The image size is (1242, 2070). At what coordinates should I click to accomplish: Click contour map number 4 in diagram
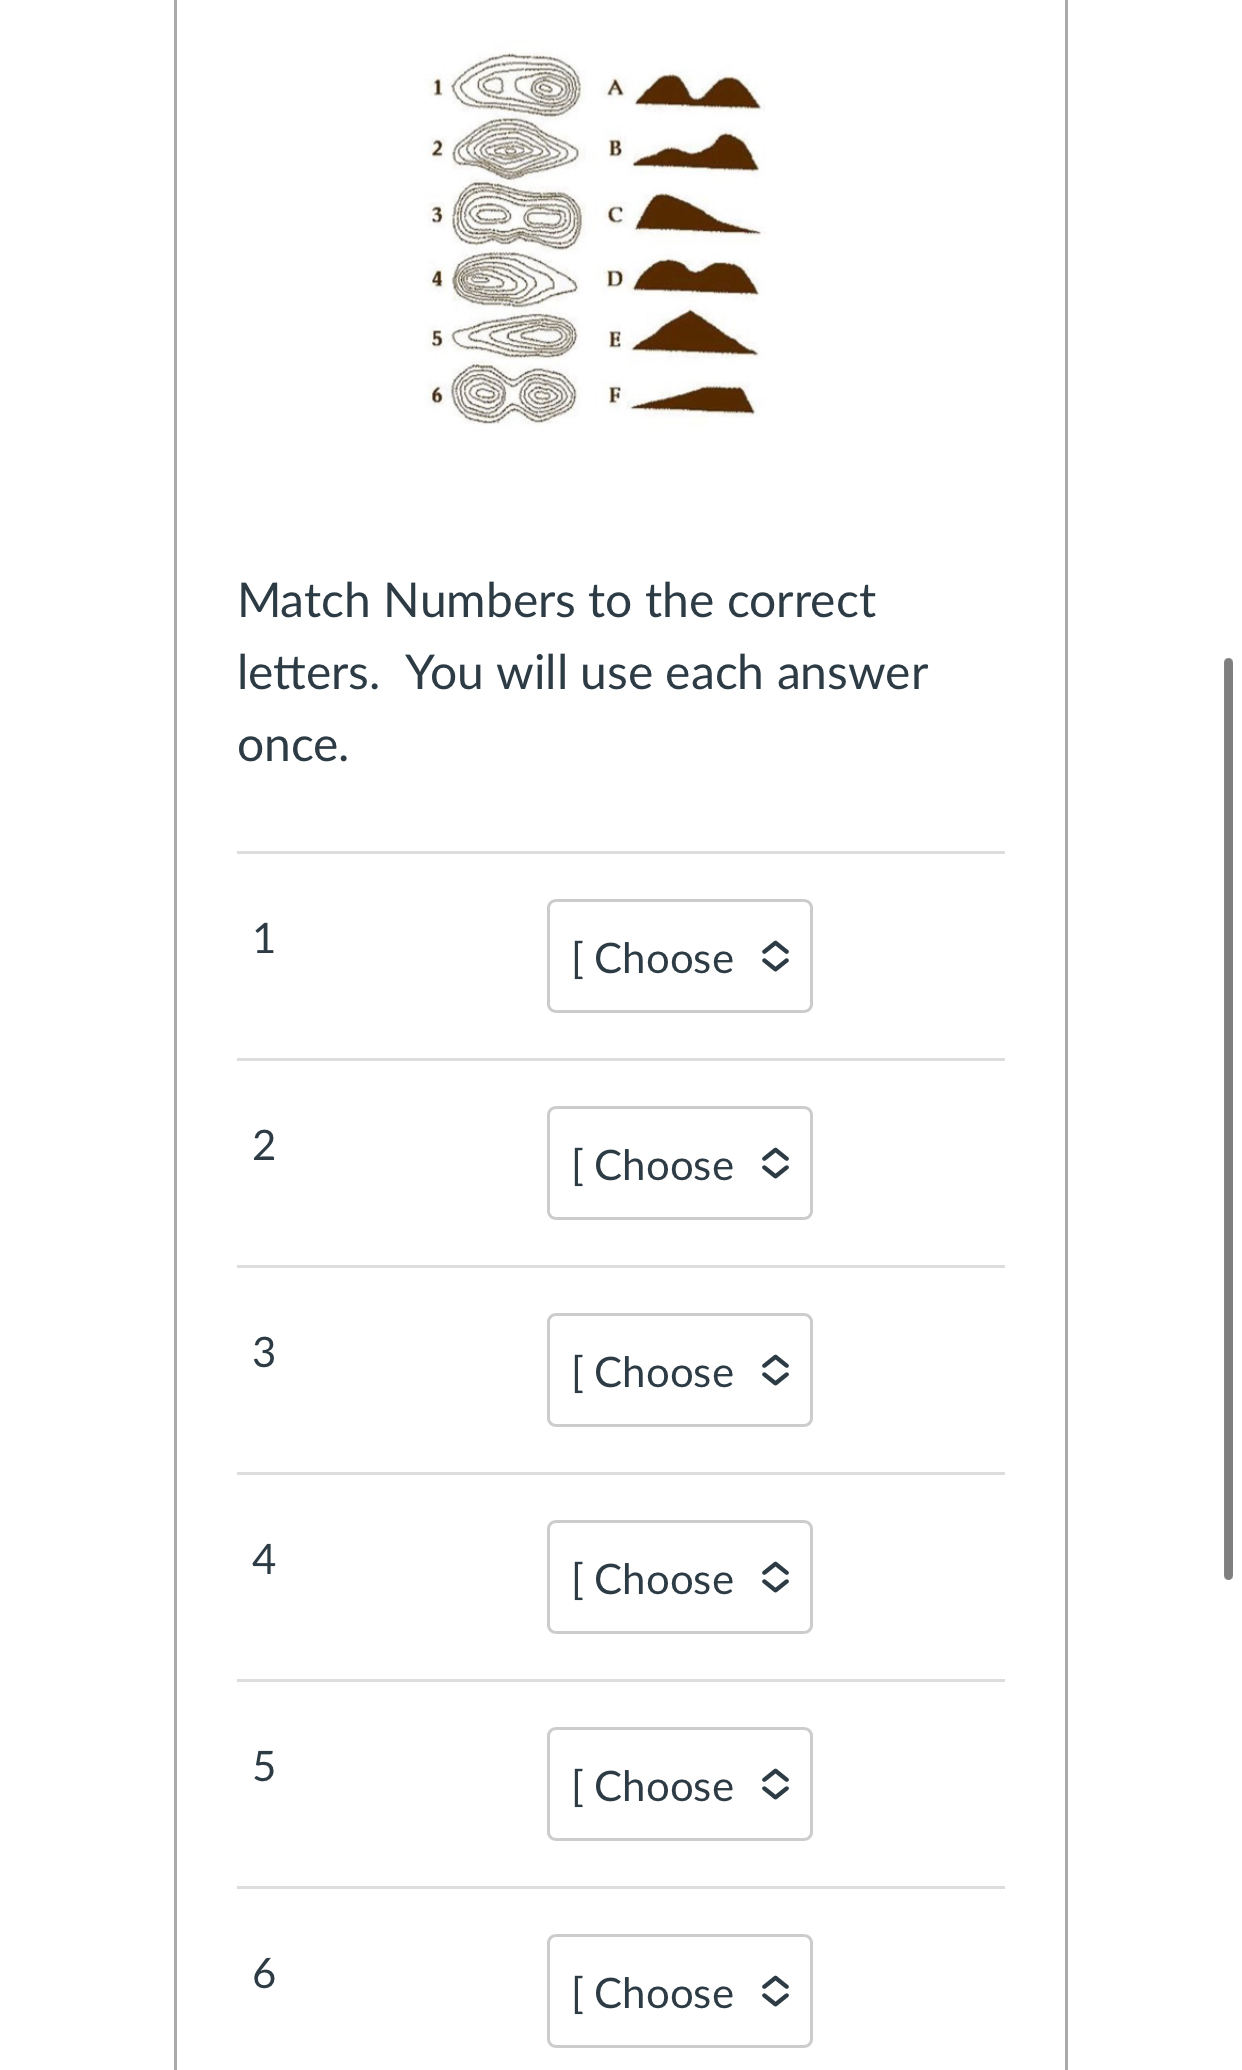click(516, 278)
